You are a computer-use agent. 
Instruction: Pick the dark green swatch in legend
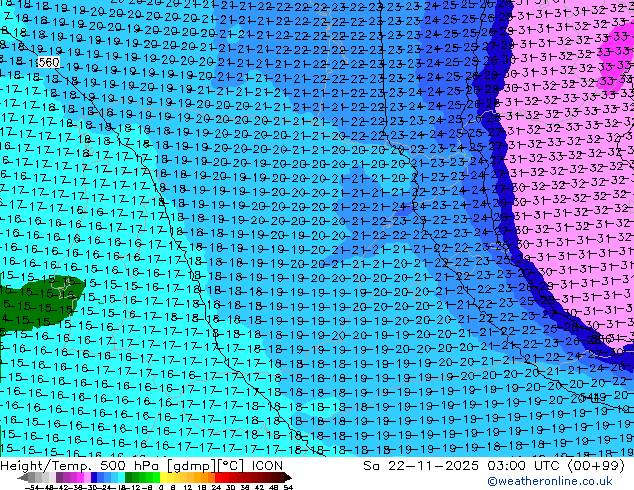[128, 477]
